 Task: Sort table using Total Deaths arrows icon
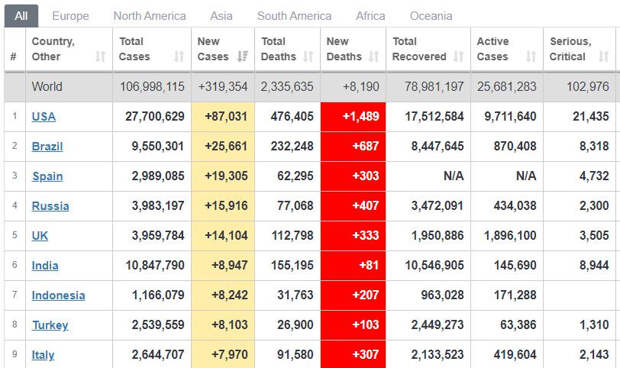[x=308, y=57]
